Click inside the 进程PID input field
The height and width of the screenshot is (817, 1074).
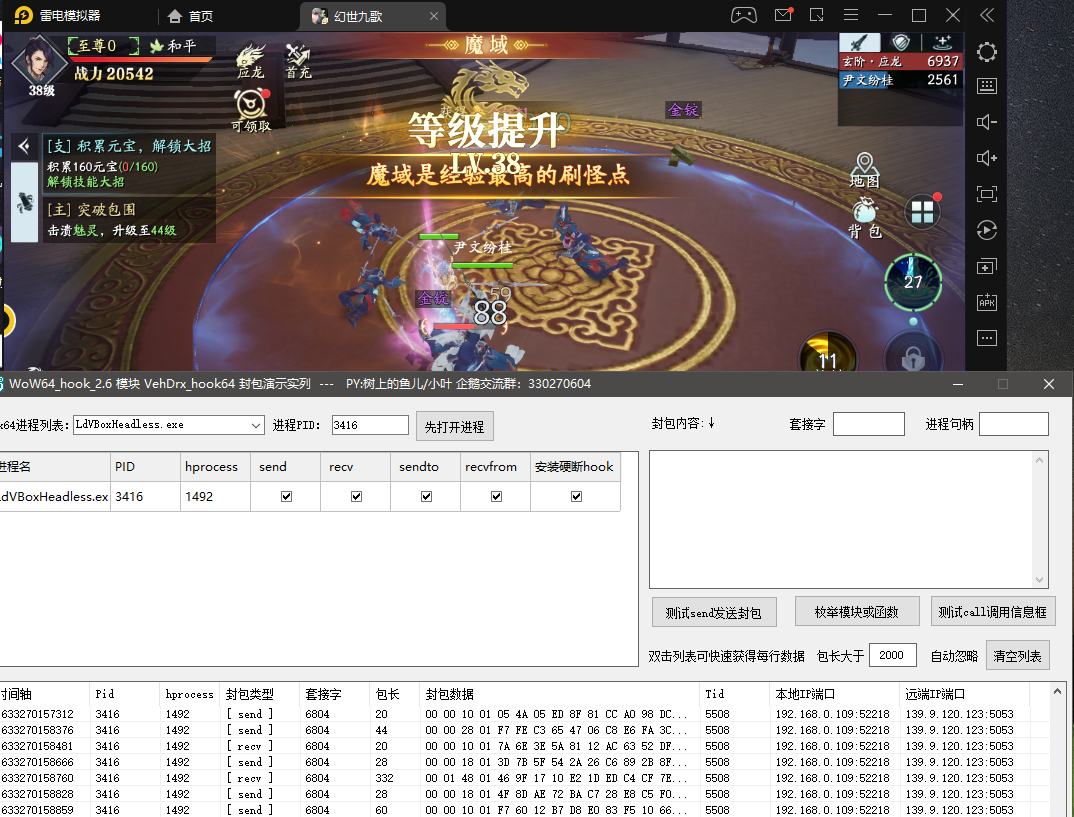tap(370, 424)
